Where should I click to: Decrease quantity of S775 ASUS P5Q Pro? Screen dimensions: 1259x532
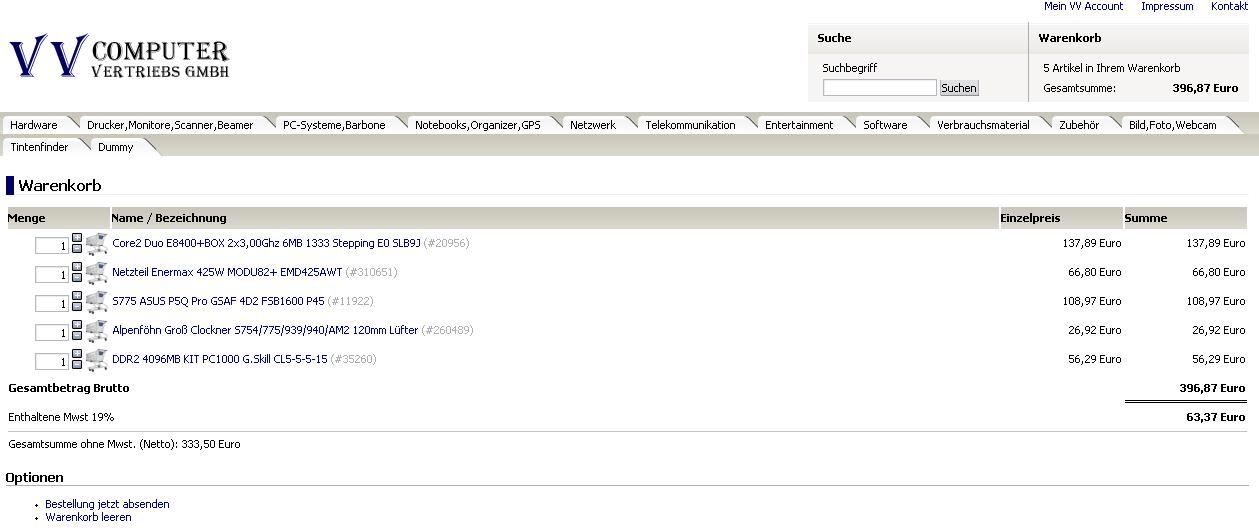tap(77, 307)
